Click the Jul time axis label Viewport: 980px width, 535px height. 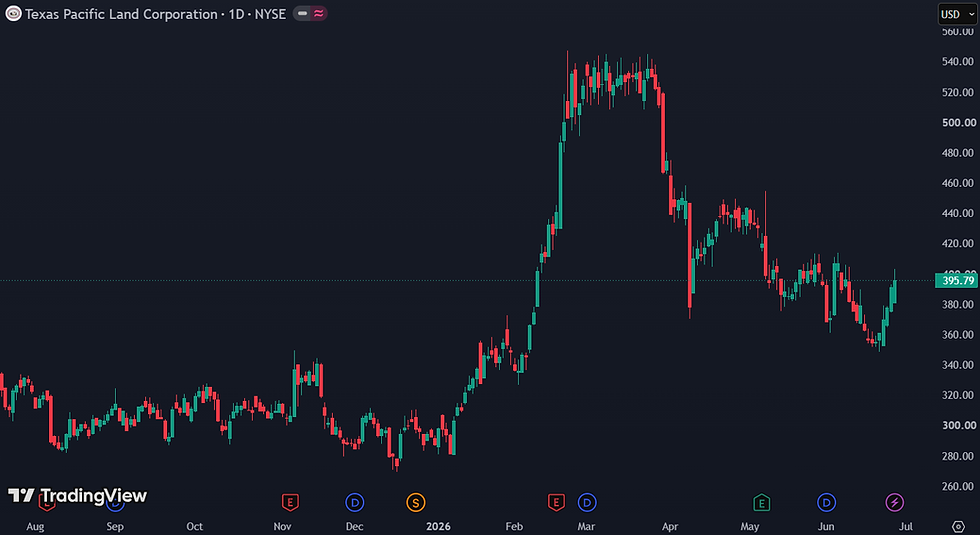coord(906,527)
